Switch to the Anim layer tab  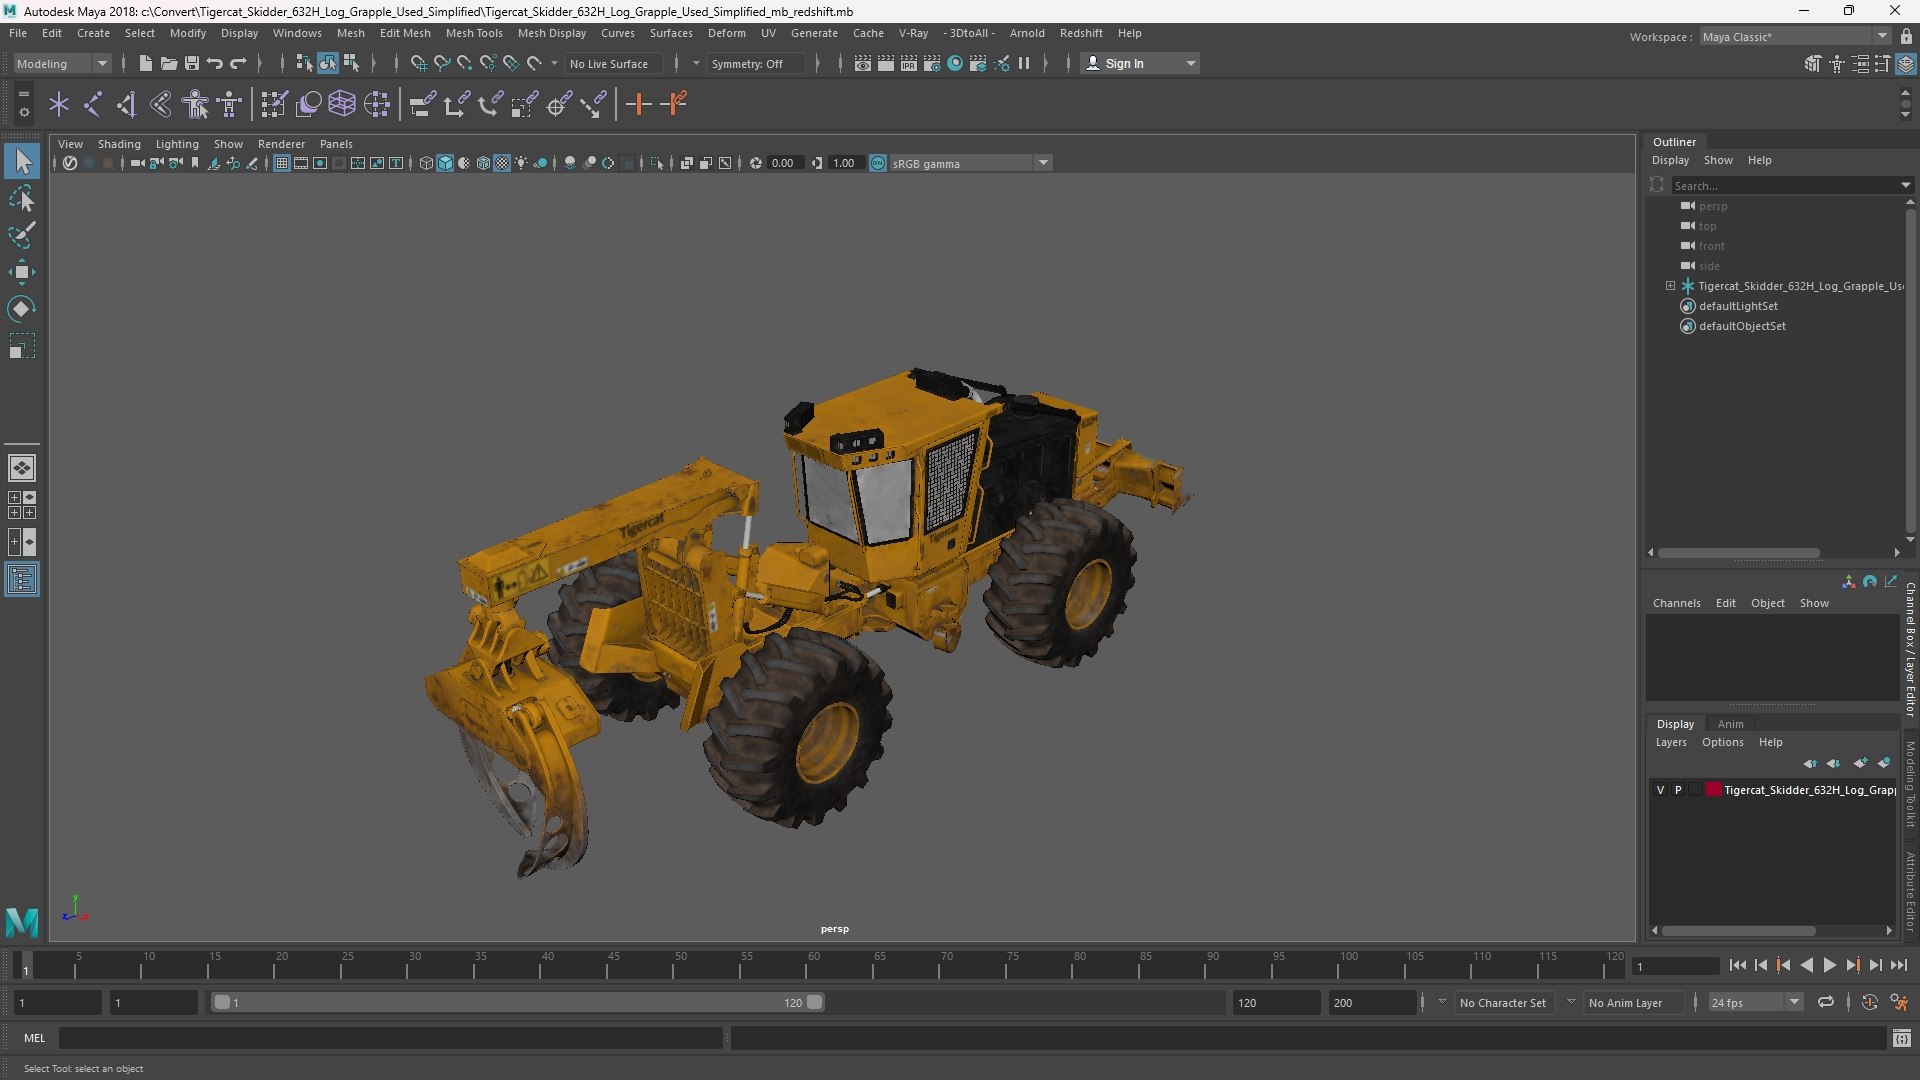(x=1730, y=724)
